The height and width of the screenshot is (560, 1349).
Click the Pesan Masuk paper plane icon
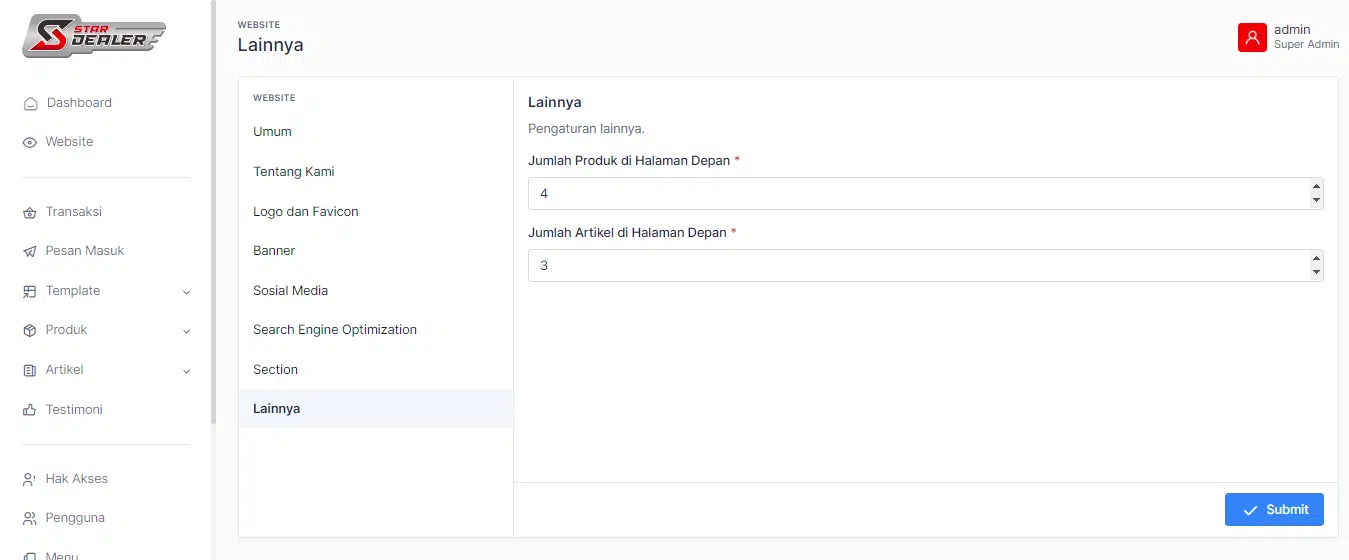(x=30, y=251)
